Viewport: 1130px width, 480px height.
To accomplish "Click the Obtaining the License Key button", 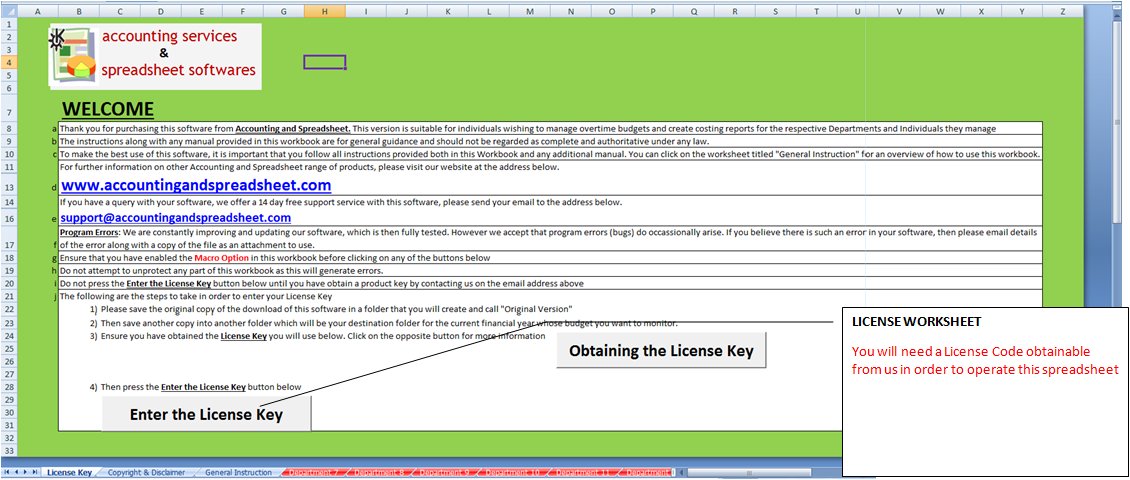I will point(661,351).
